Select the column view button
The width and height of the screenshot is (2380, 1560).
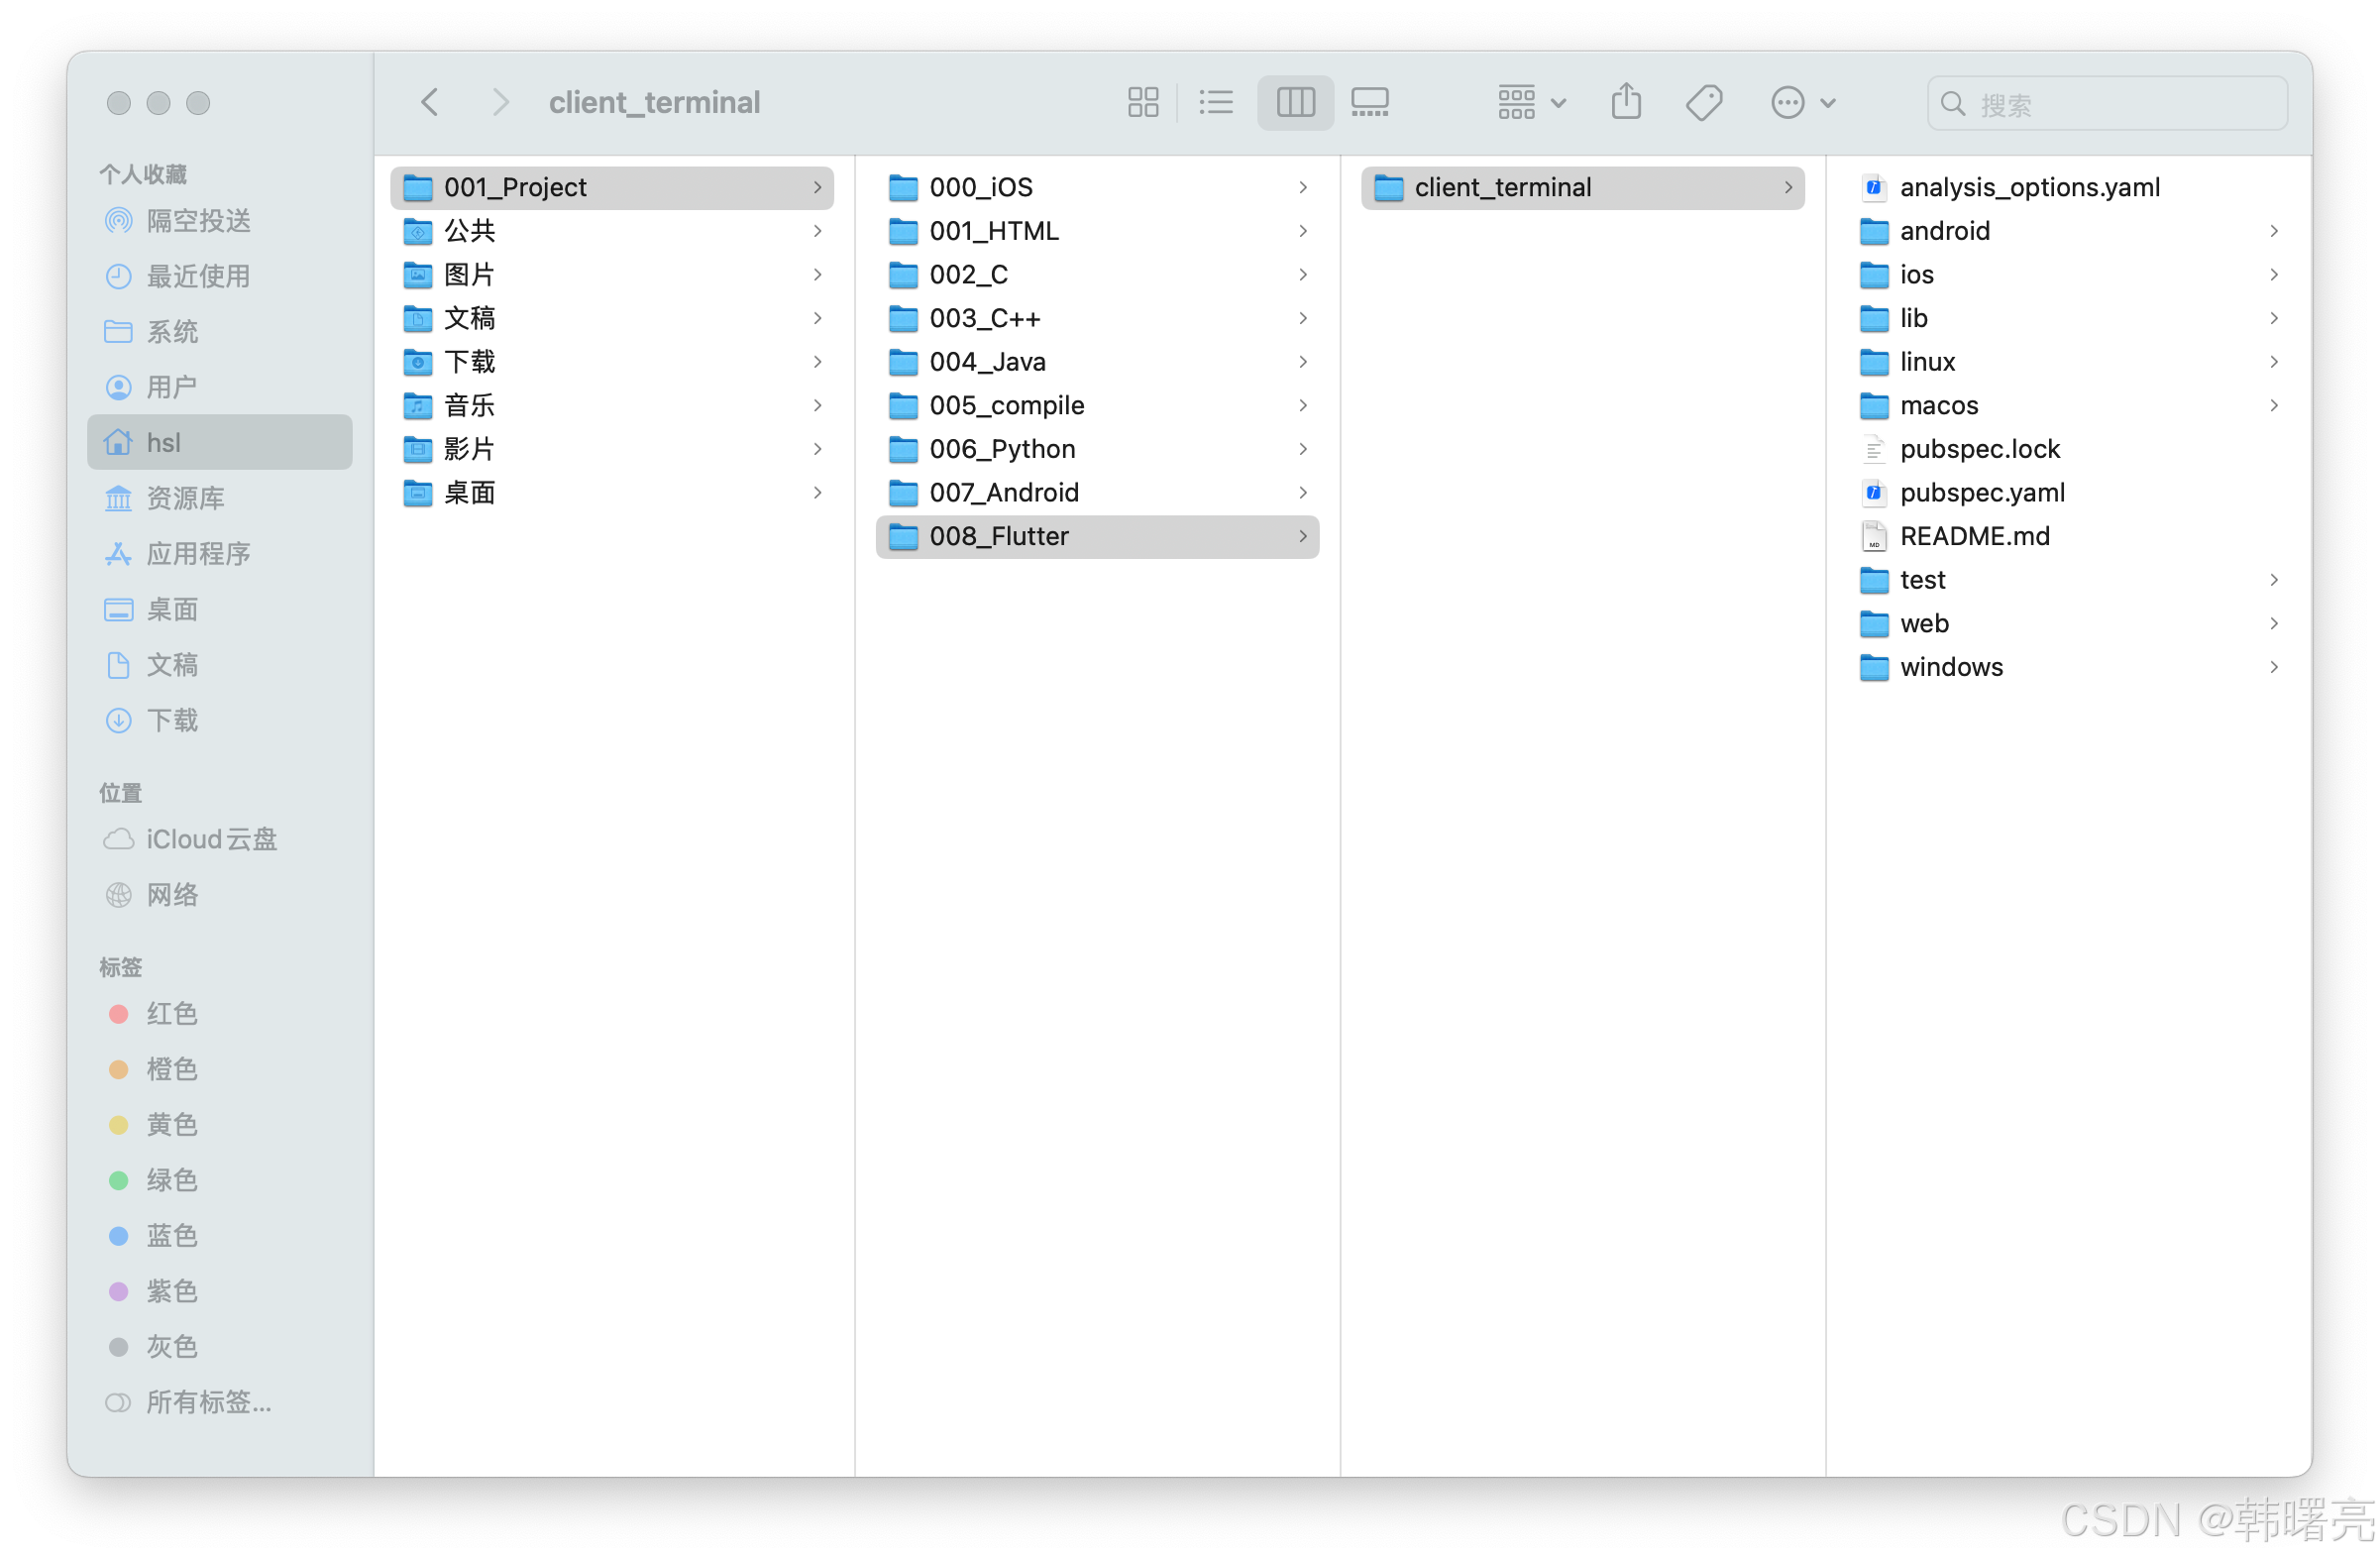1295,102
